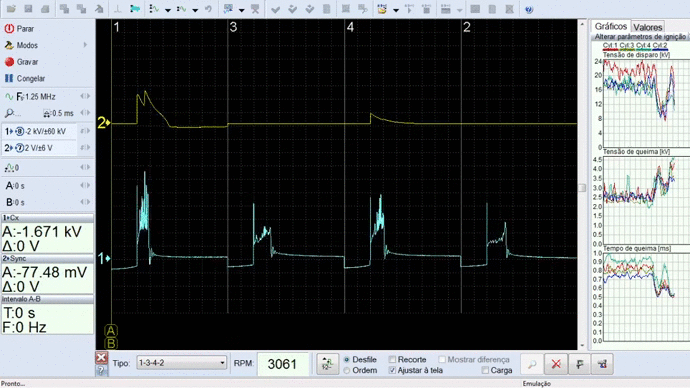Click the red X delete button
This screenshot has height=388, width=690.
tap(556, 364)
